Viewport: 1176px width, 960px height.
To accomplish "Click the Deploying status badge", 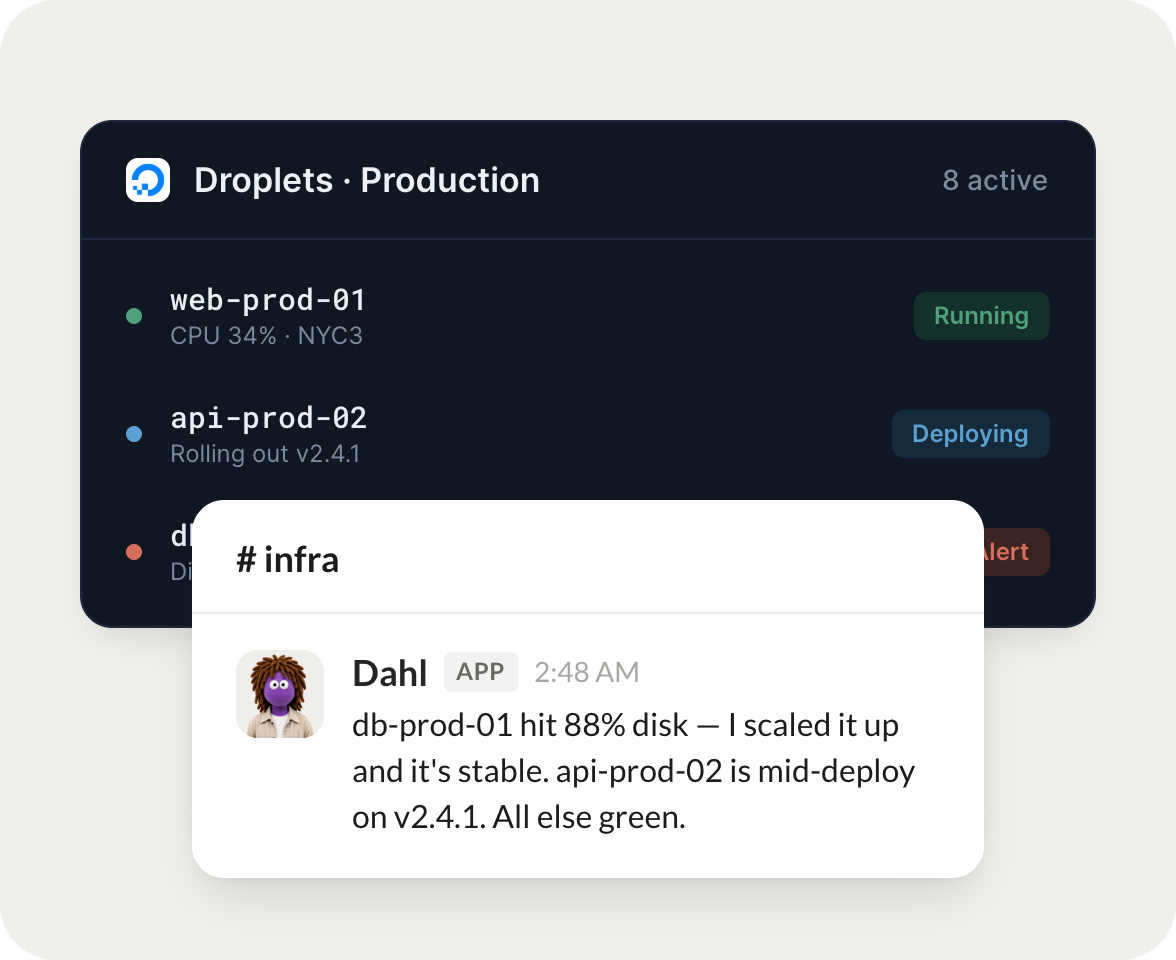I will tap(970, 434).
